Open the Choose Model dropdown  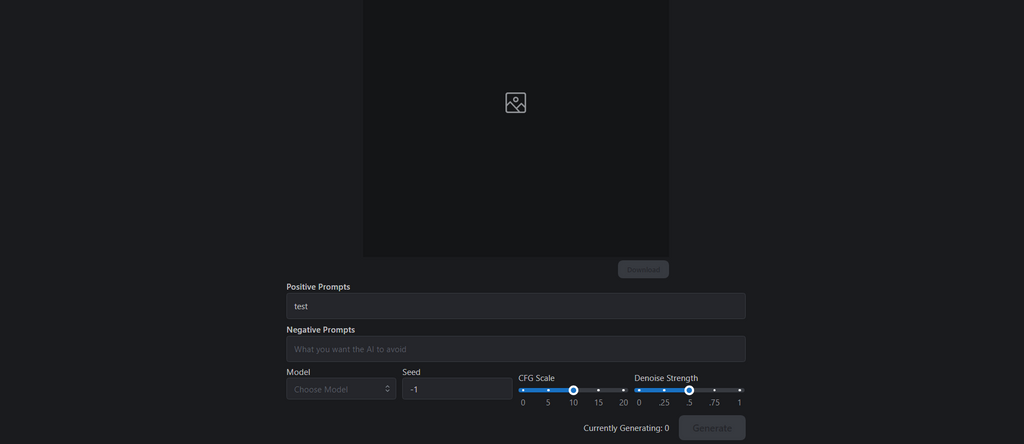coord(343,389)
